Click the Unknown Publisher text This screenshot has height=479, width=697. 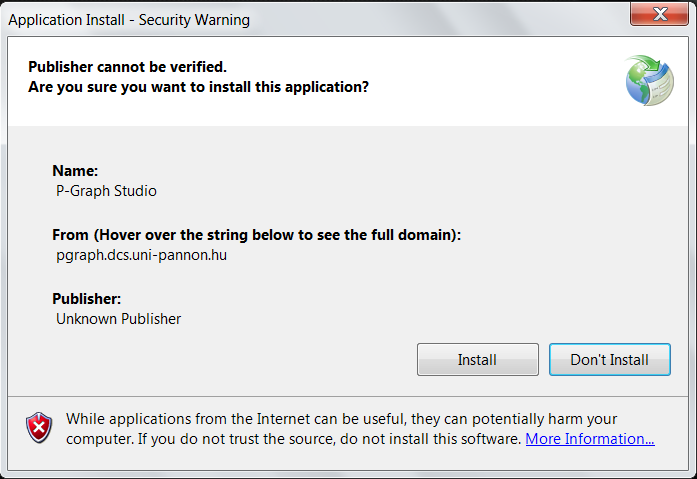coord(118,319)
